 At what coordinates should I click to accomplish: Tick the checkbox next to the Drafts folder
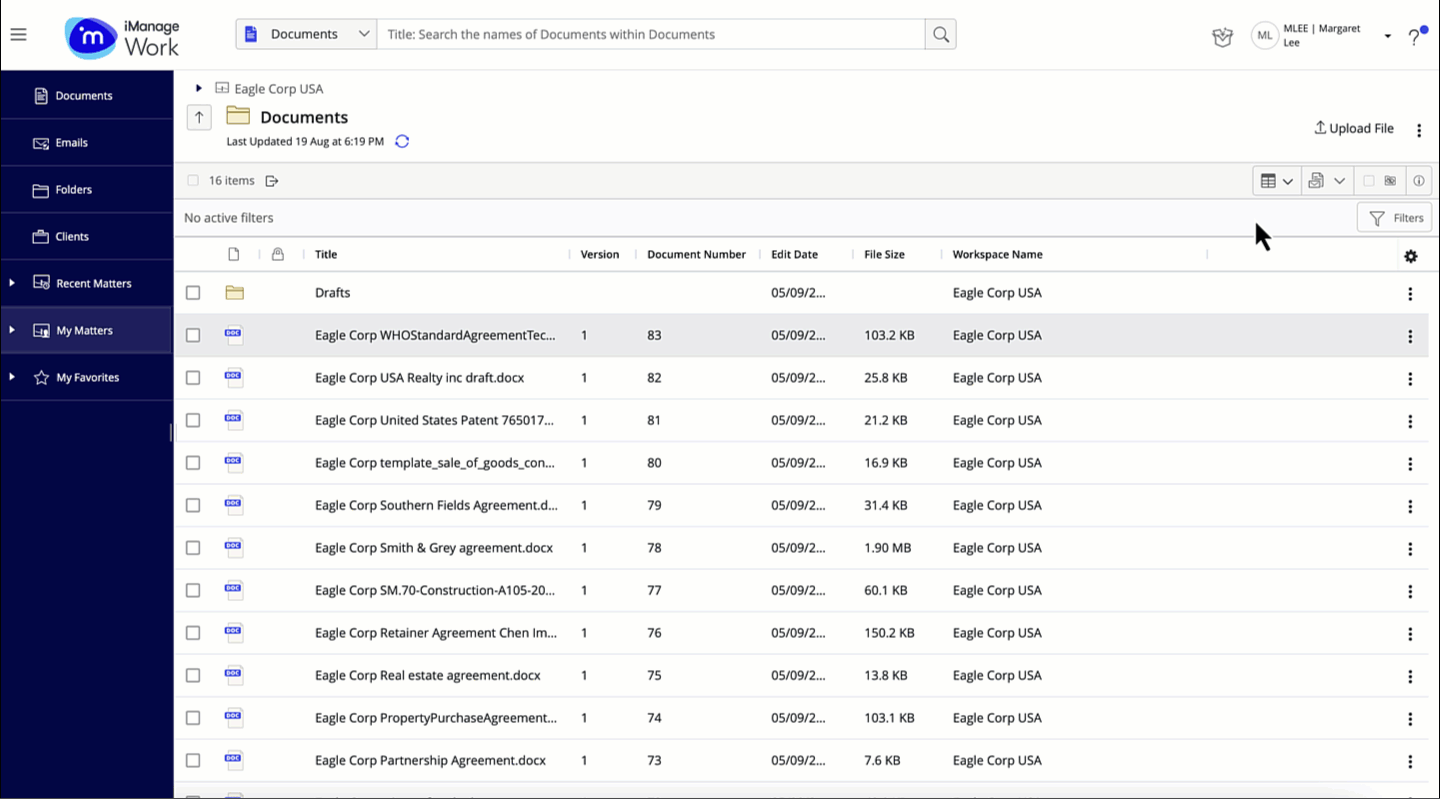(192, 293)
